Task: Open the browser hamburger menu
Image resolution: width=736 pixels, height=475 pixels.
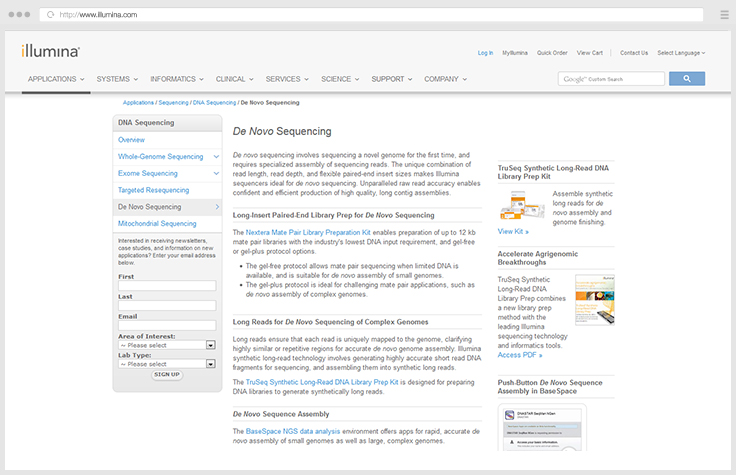Action: click(723, 15)
